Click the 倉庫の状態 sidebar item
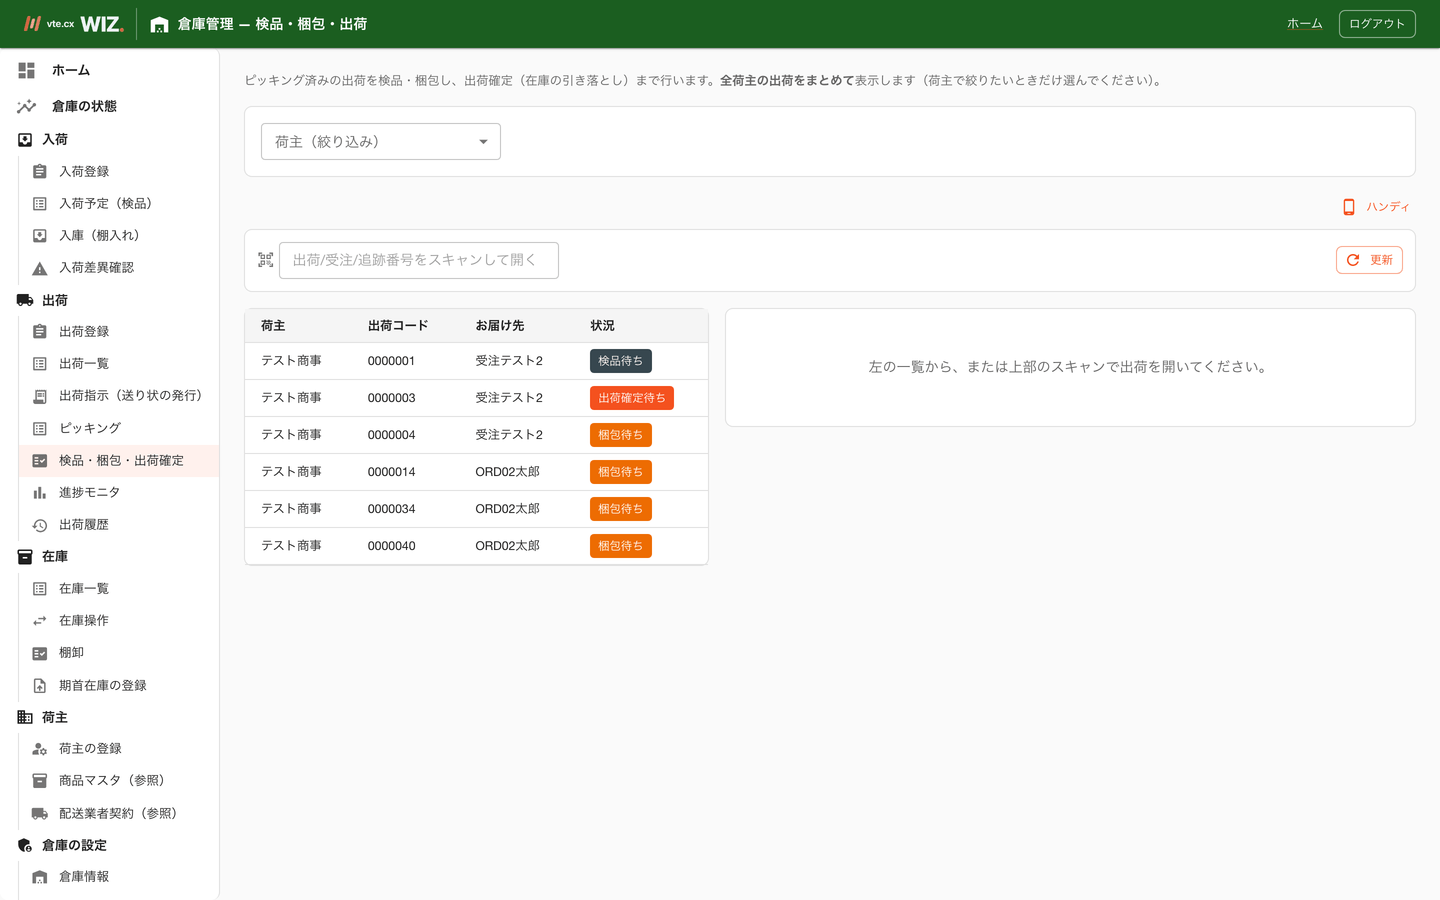The height and width of the screenshot is (900, 1440). coord(110,106)
